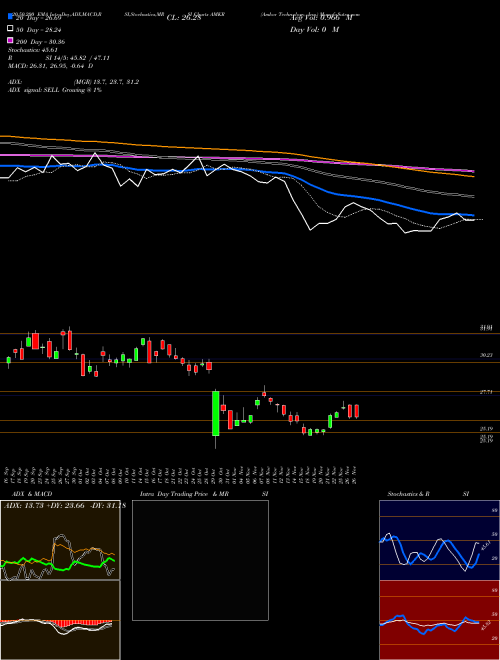The image size is (500, 660).
Task: Click the '(MGR) 13.7, 23.7, 31.2' ADX values
Action: 106,82
